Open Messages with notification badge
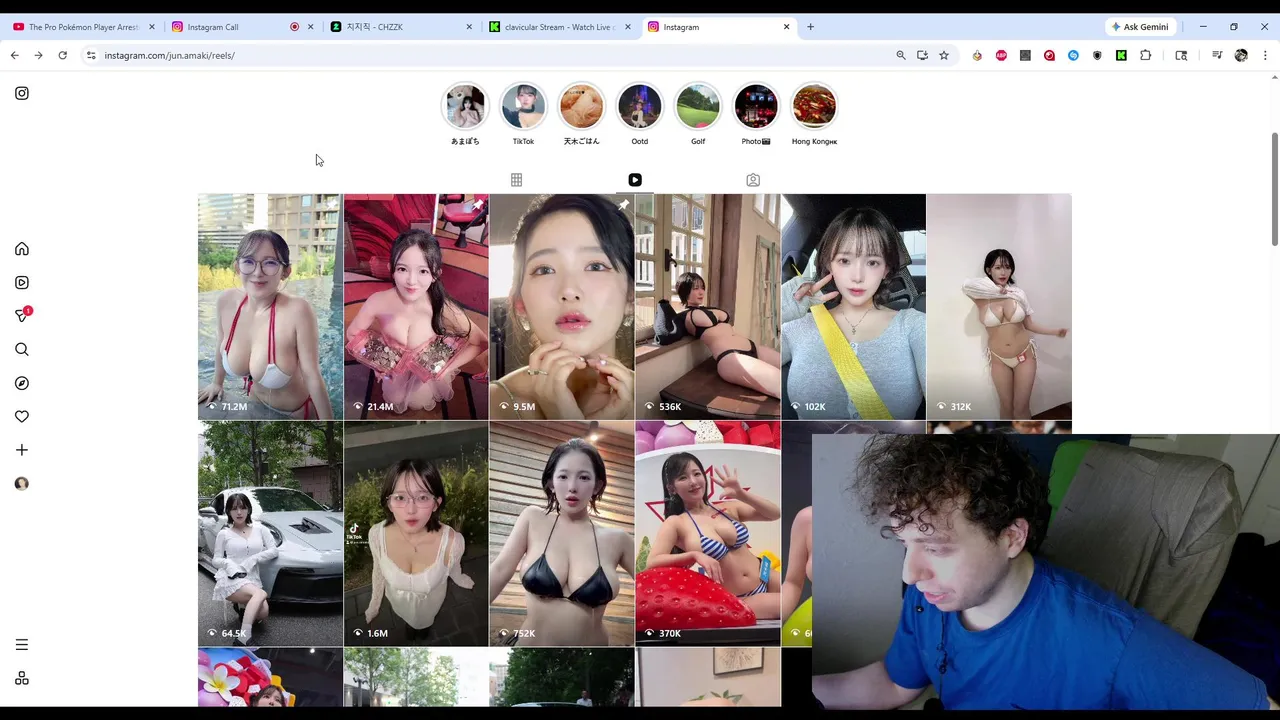 pos(22,315)
